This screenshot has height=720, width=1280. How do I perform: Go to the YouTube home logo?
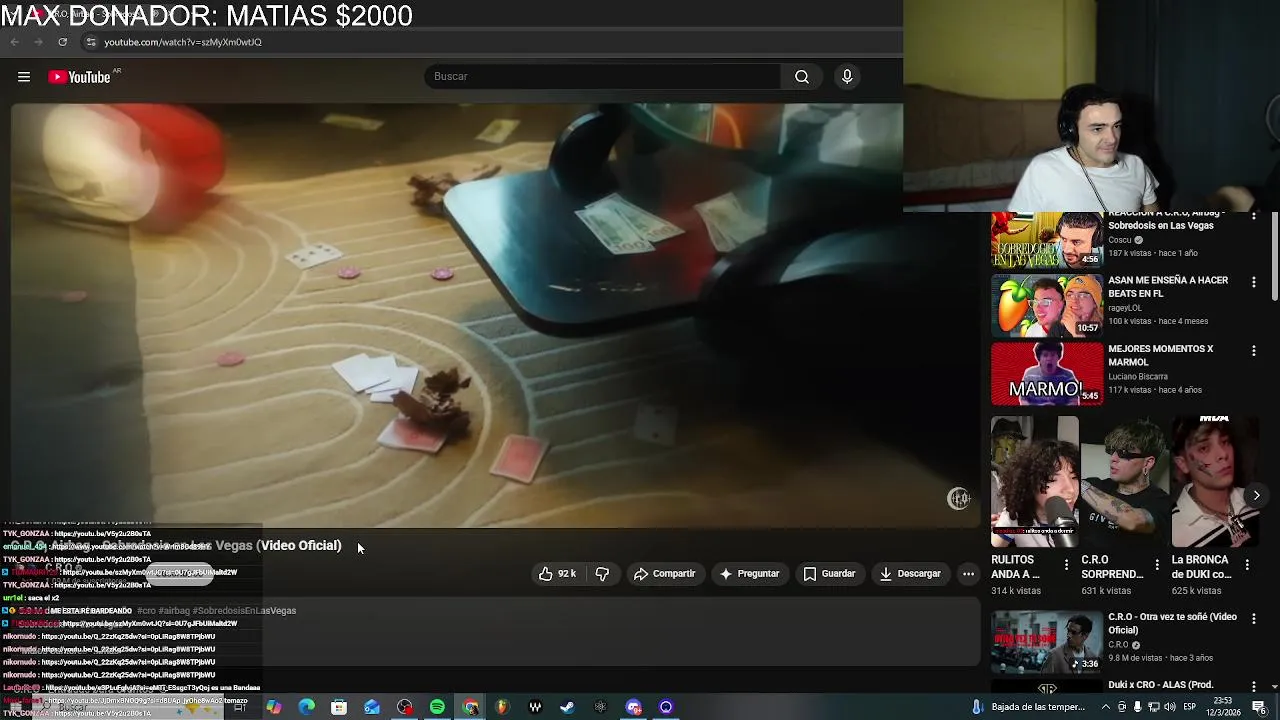80,77
